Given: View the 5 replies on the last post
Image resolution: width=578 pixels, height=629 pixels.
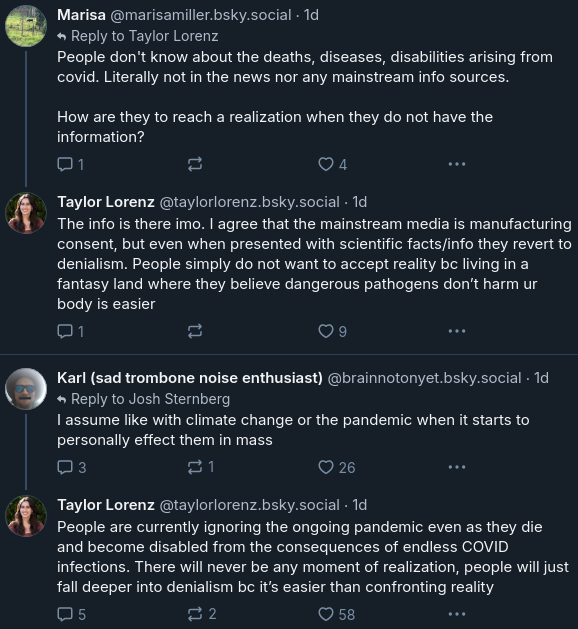Looking at the screenshot, I should (72, 614).
